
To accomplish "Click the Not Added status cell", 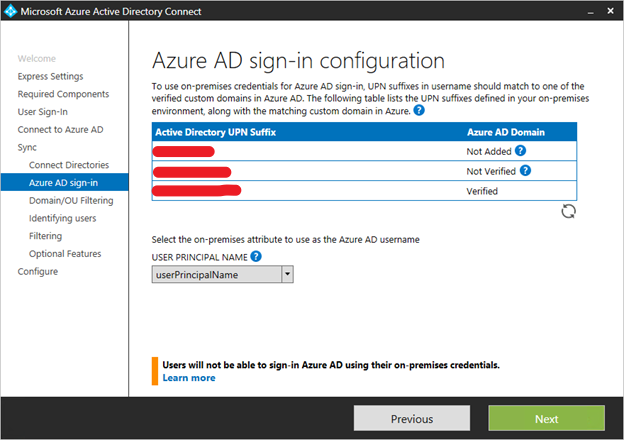I will pyautogui.click(x=489, y=152).
